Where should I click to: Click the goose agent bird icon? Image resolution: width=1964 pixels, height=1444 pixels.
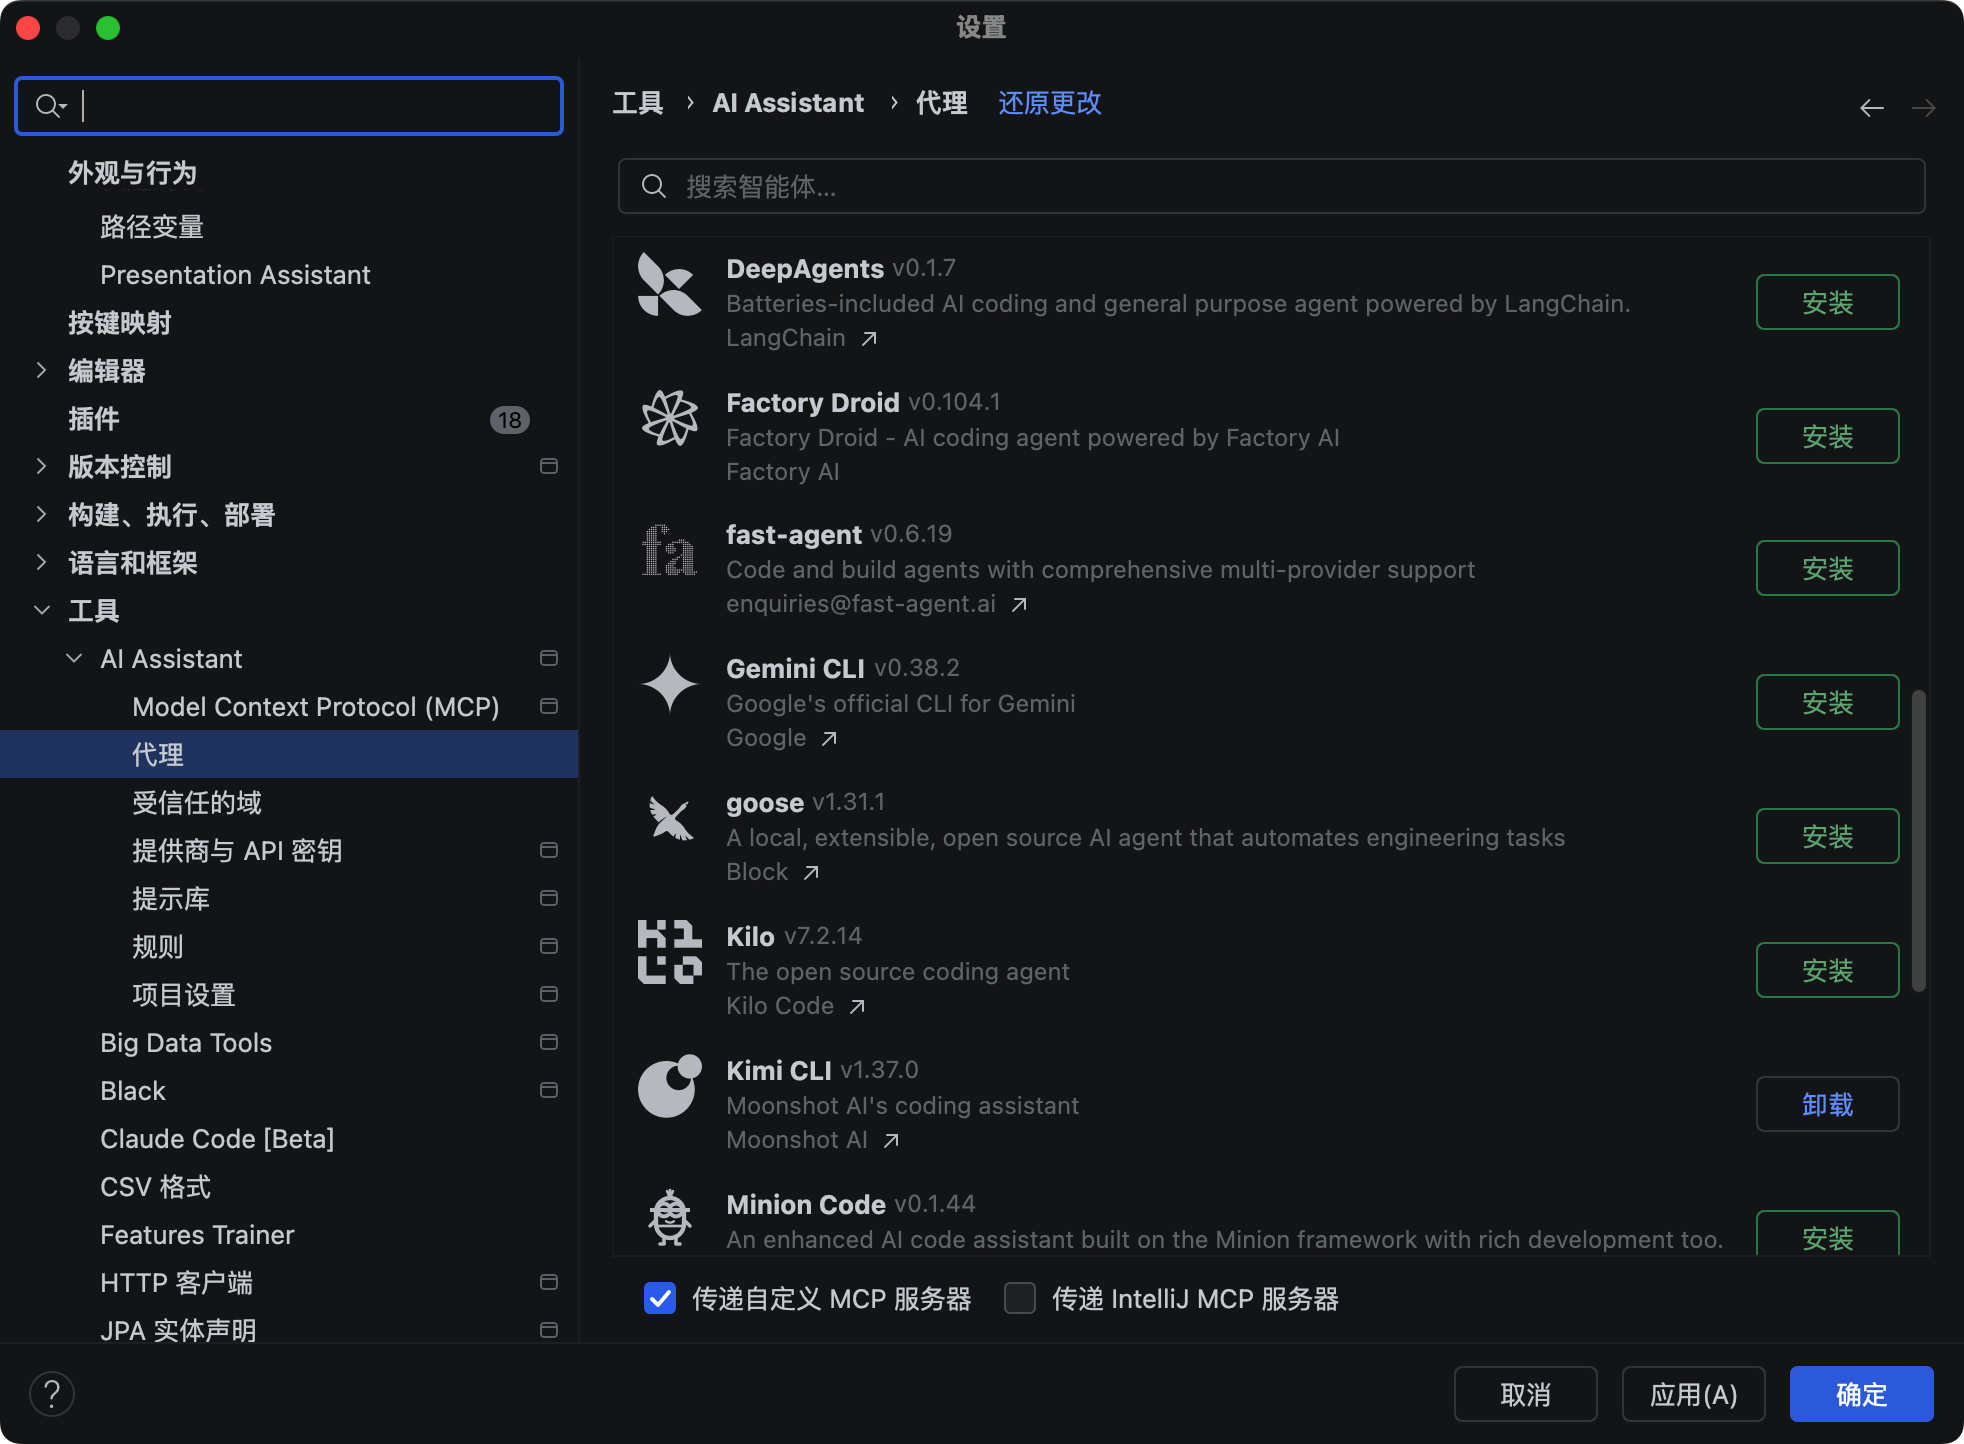pos(669,819)
